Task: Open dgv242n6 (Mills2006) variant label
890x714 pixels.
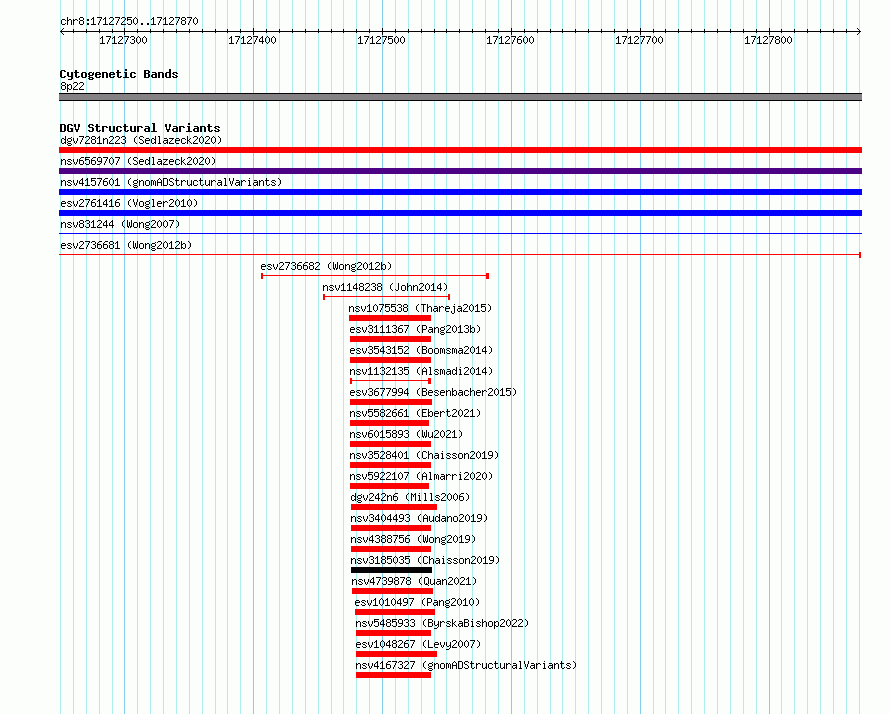Action: point(410,497)
